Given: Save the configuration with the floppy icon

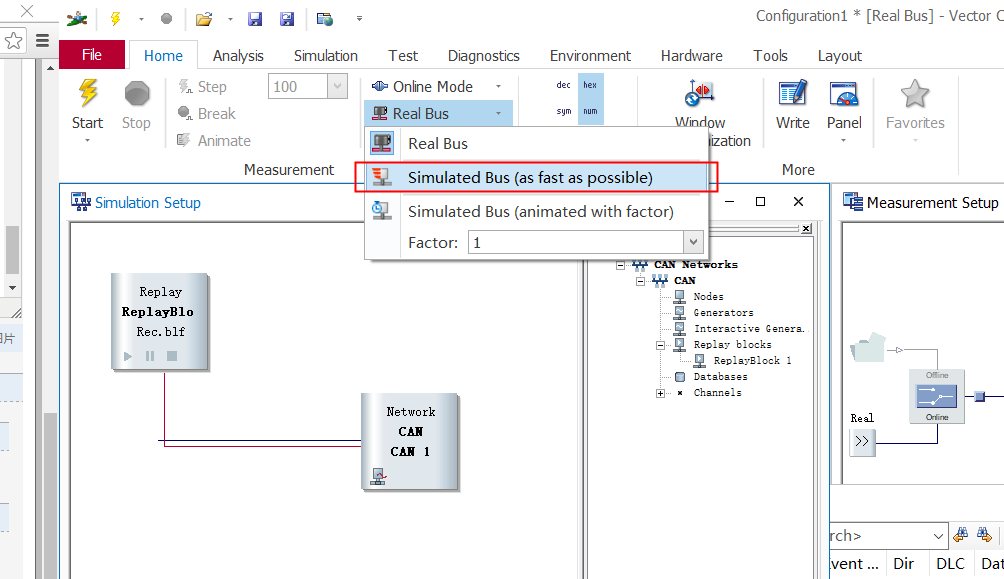Looking at the screenshot, I should [x=255, y=19].
